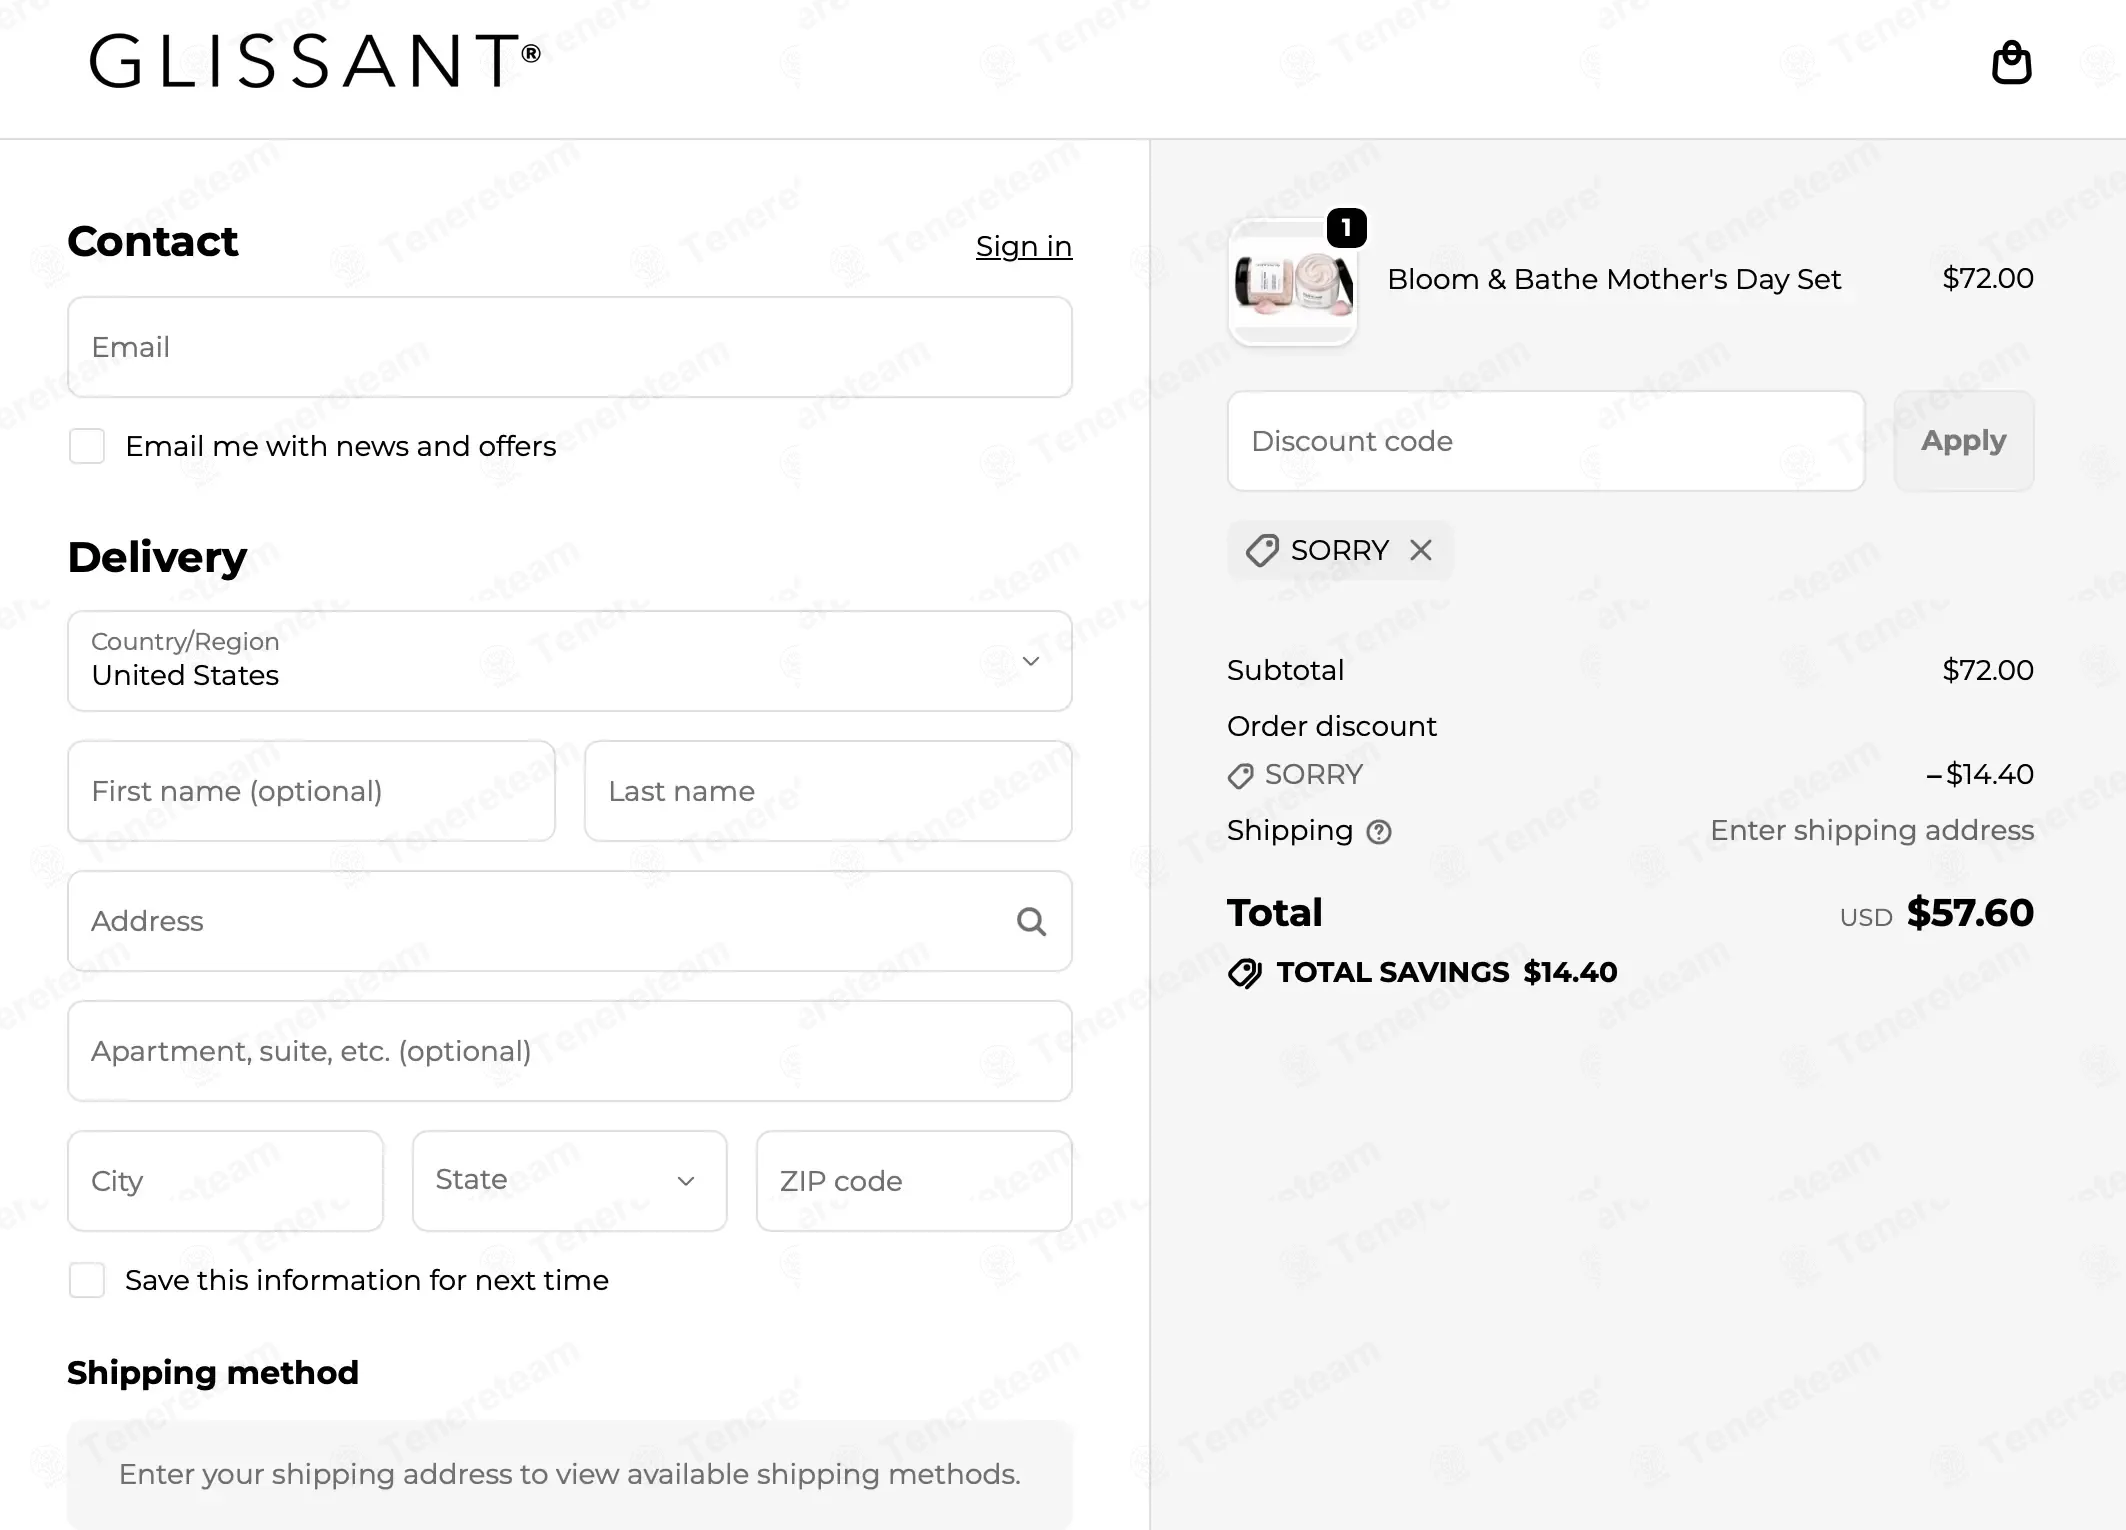Screen dimensions: 2126x1530
Task: Open the shopping bag icon
Action: 2011,62
